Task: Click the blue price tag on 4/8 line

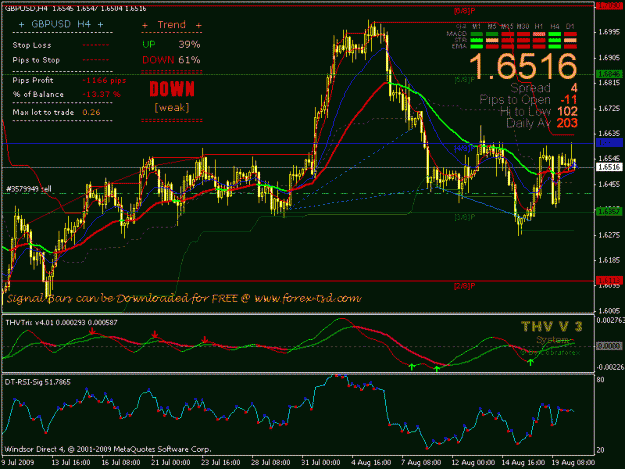Action: [609, 143]
